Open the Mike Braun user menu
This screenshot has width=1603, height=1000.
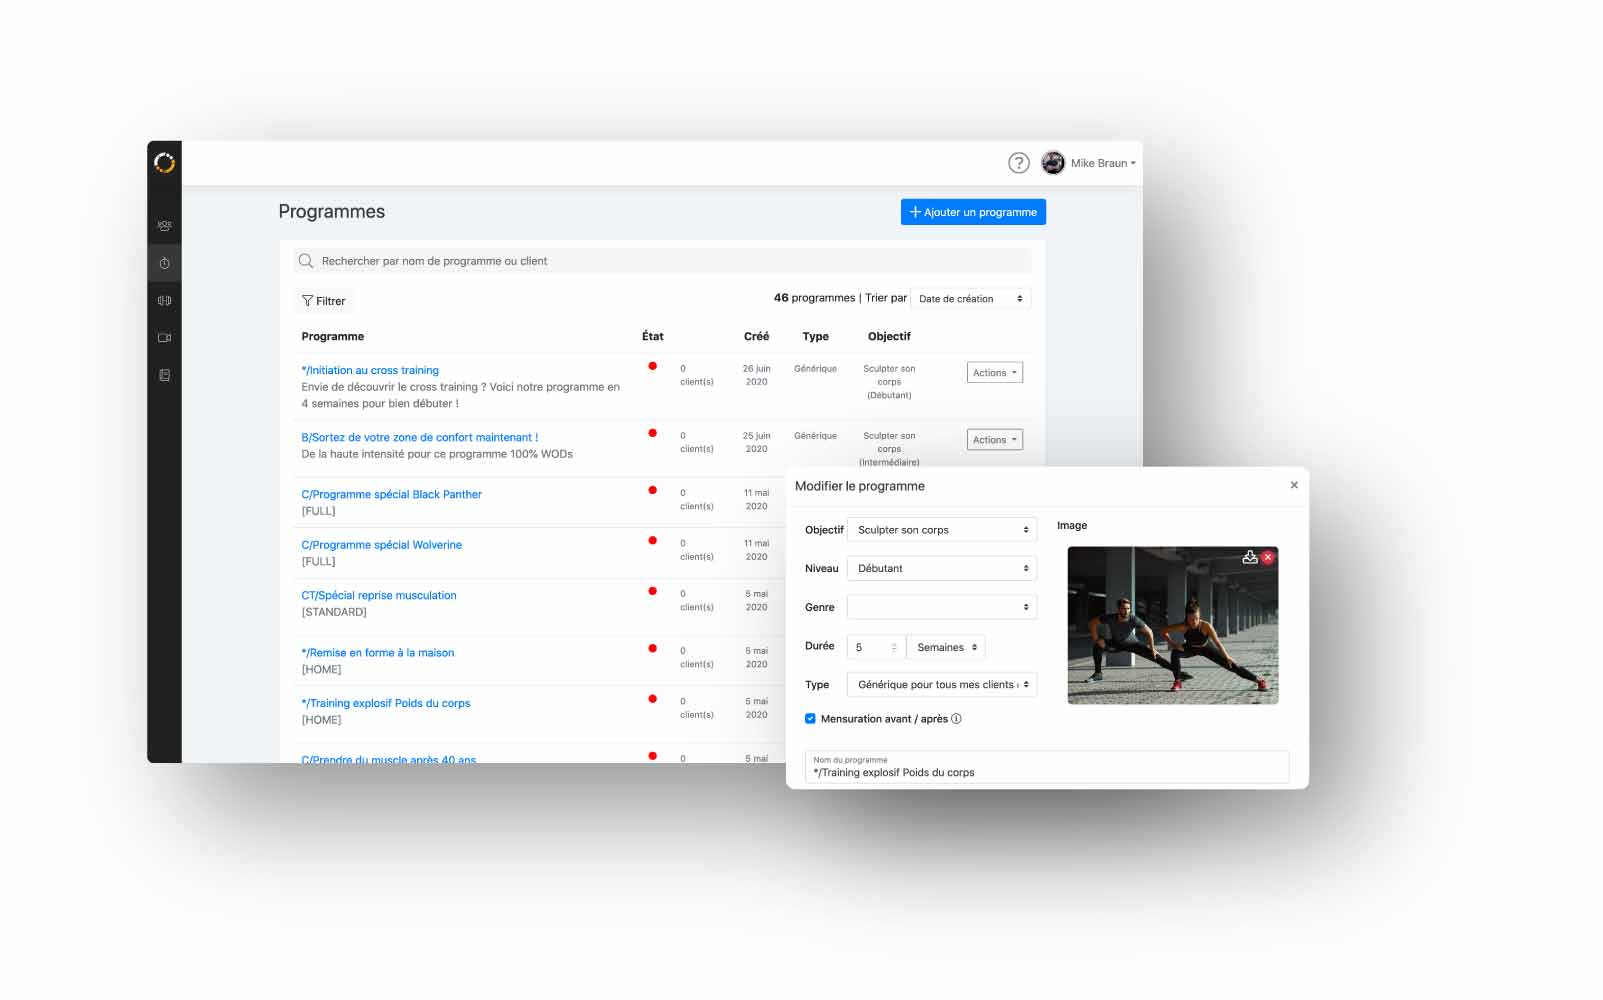(x=1103, y=163)
